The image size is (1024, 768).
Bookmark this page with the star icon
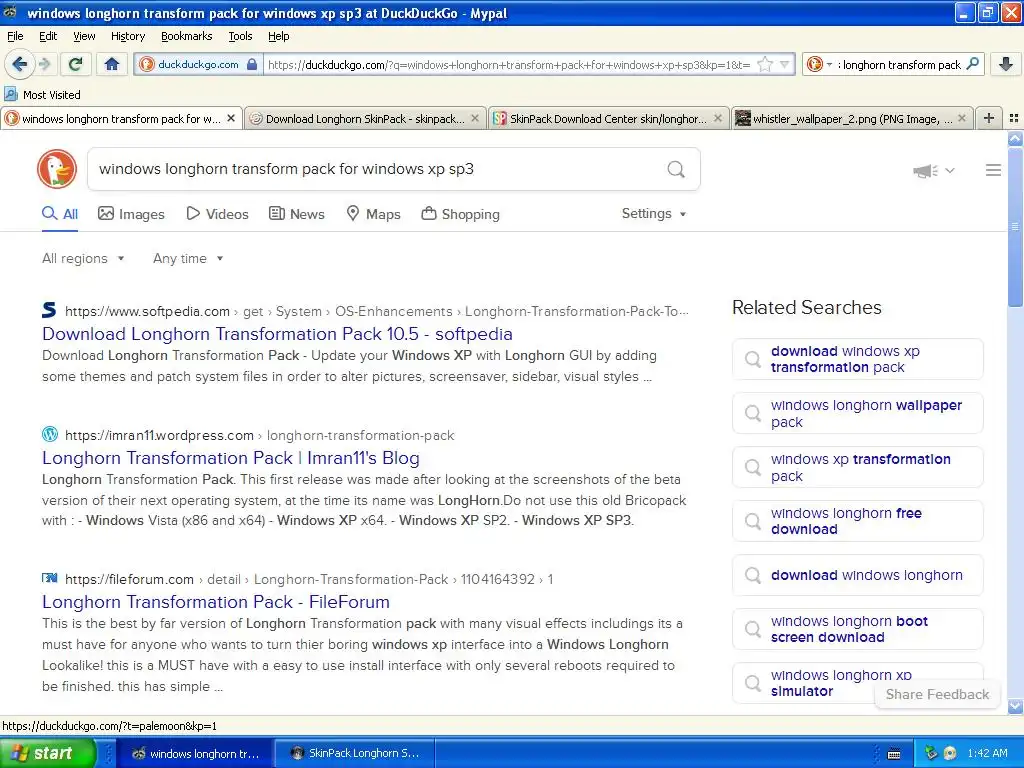pos(765,64)
